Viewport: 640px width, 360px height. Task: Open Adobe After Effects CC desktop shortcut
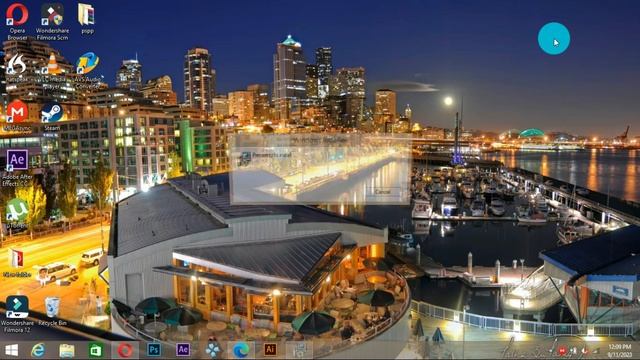tap(17, 167)
